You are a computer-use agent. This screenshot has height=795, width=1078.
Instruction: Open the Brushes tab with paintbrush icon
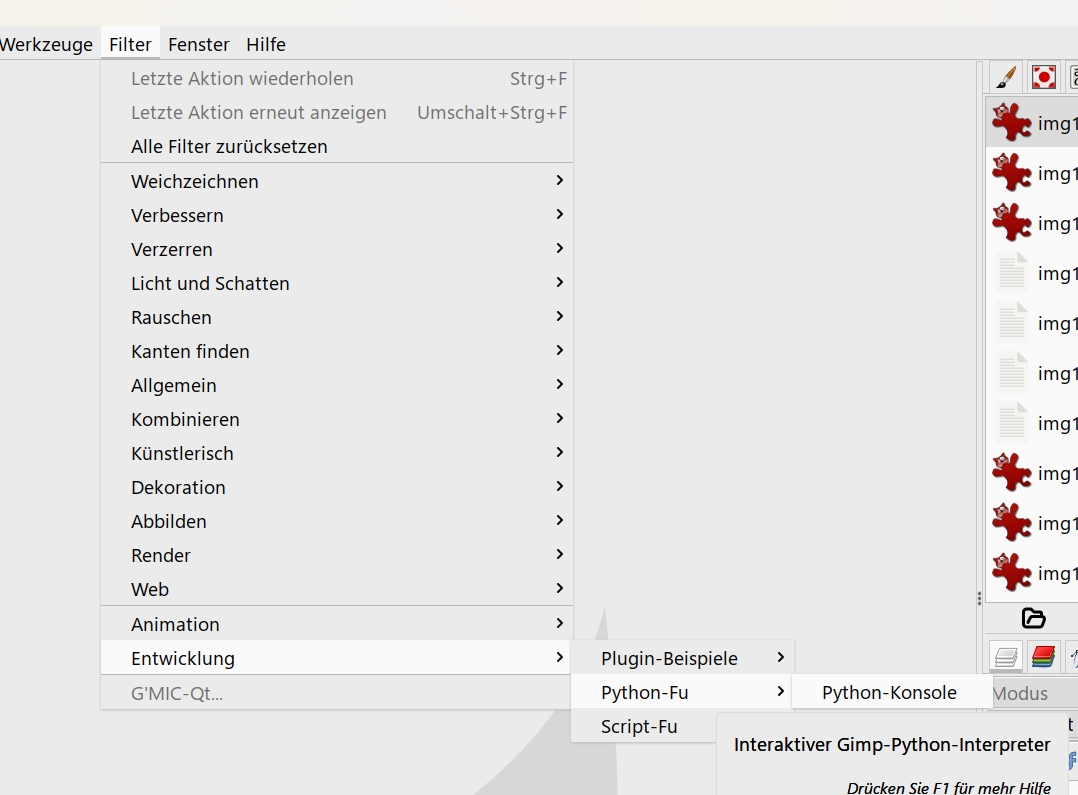(1006, 77)
